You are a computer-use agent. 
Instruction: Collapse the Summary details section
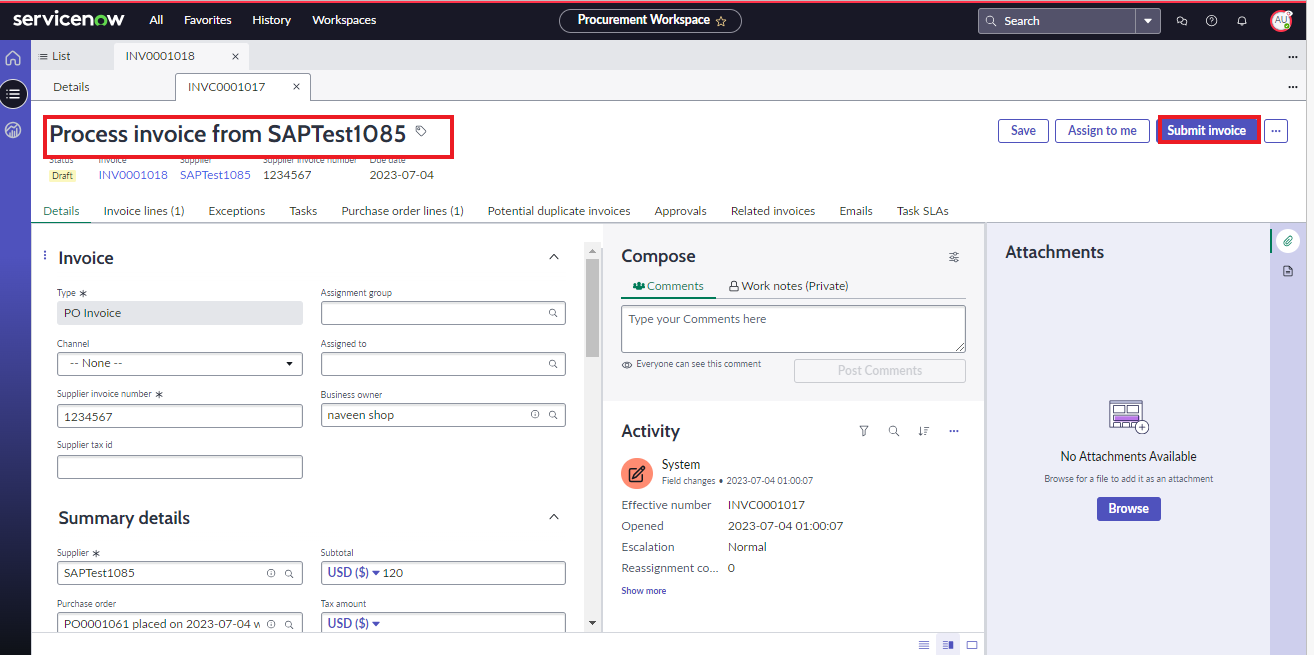click(555, 517)
